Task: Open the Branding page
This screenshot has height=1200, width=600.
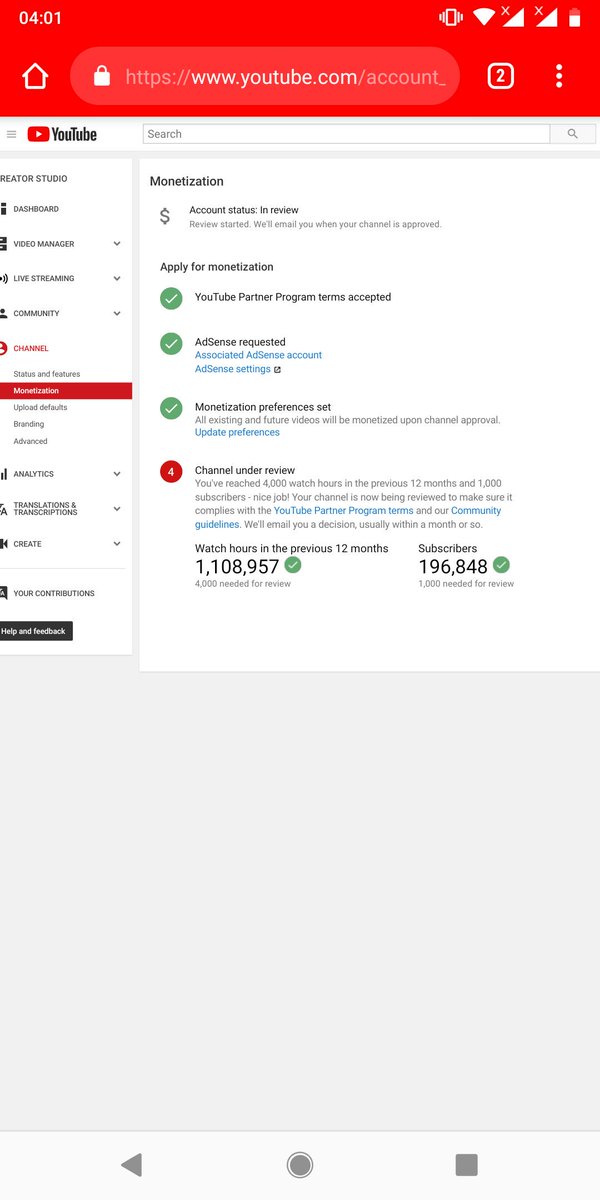Action: (x=29, y=424)
